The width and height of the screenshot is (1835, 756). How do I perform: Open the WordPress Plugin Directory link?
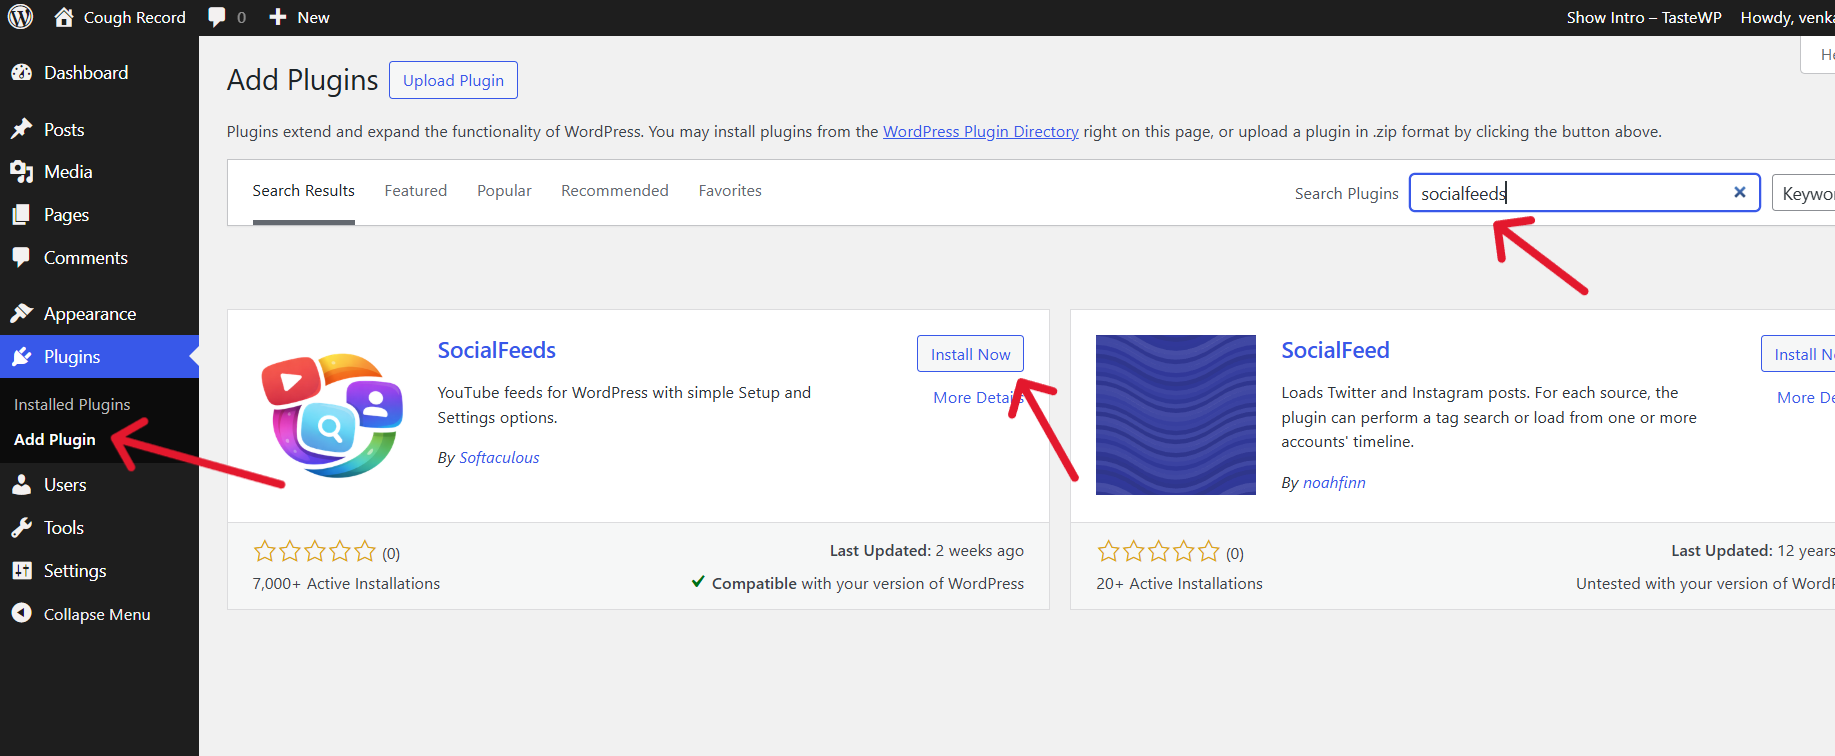pos(980,131)
